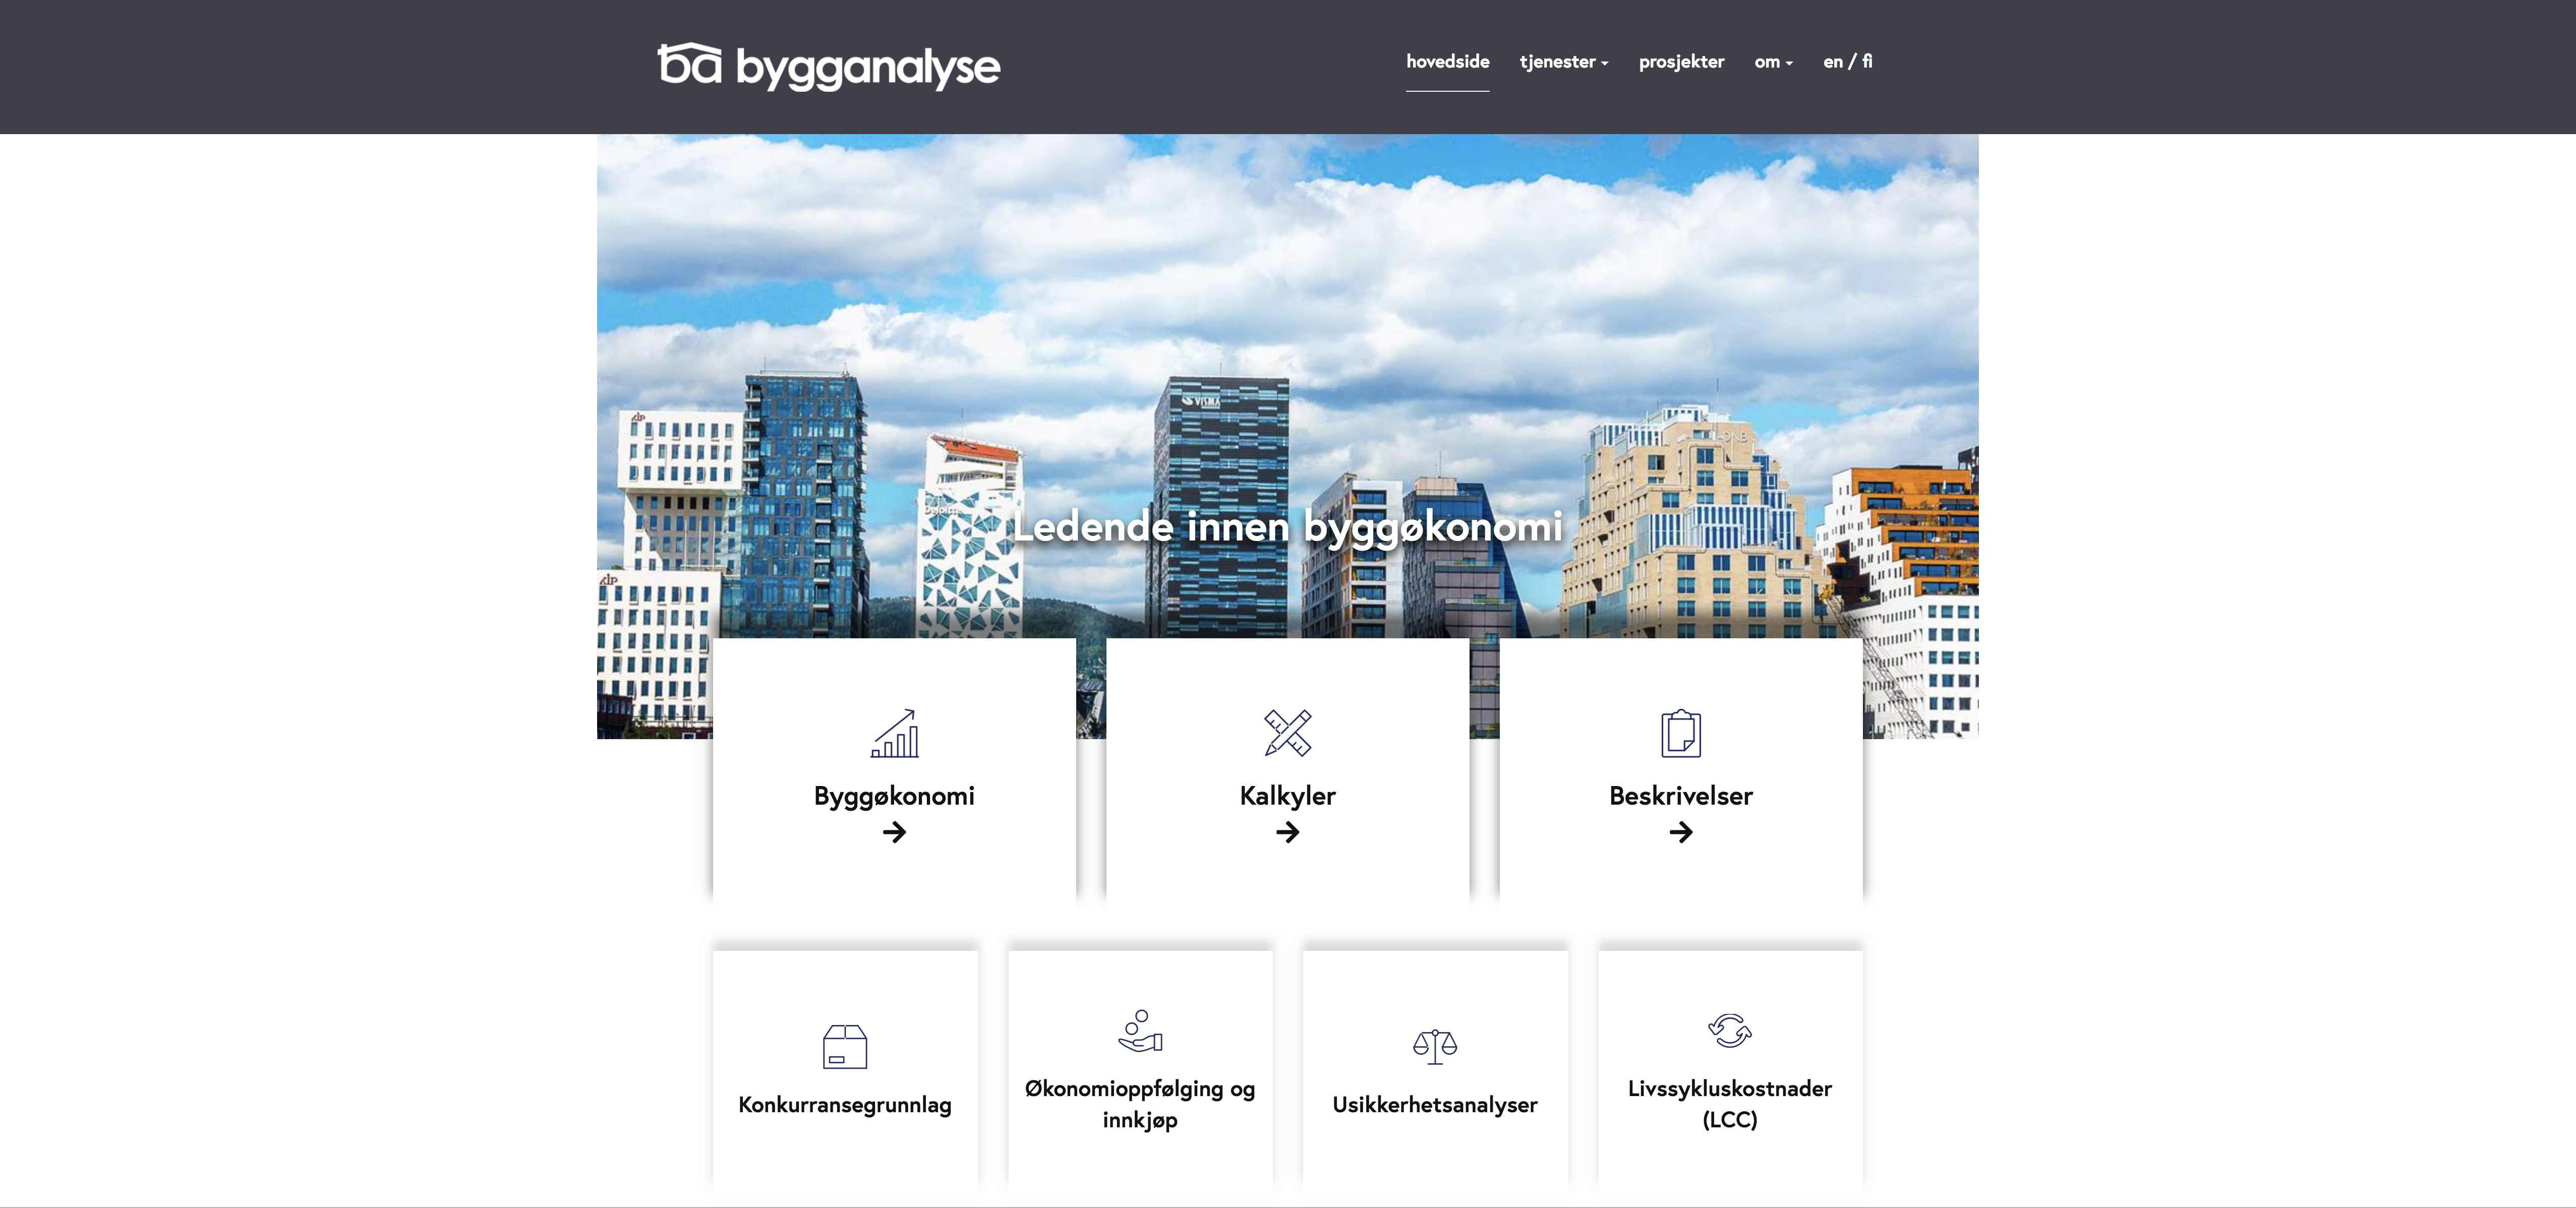
Task: Expand the om dropdown menu
Action: (1772, 62)
